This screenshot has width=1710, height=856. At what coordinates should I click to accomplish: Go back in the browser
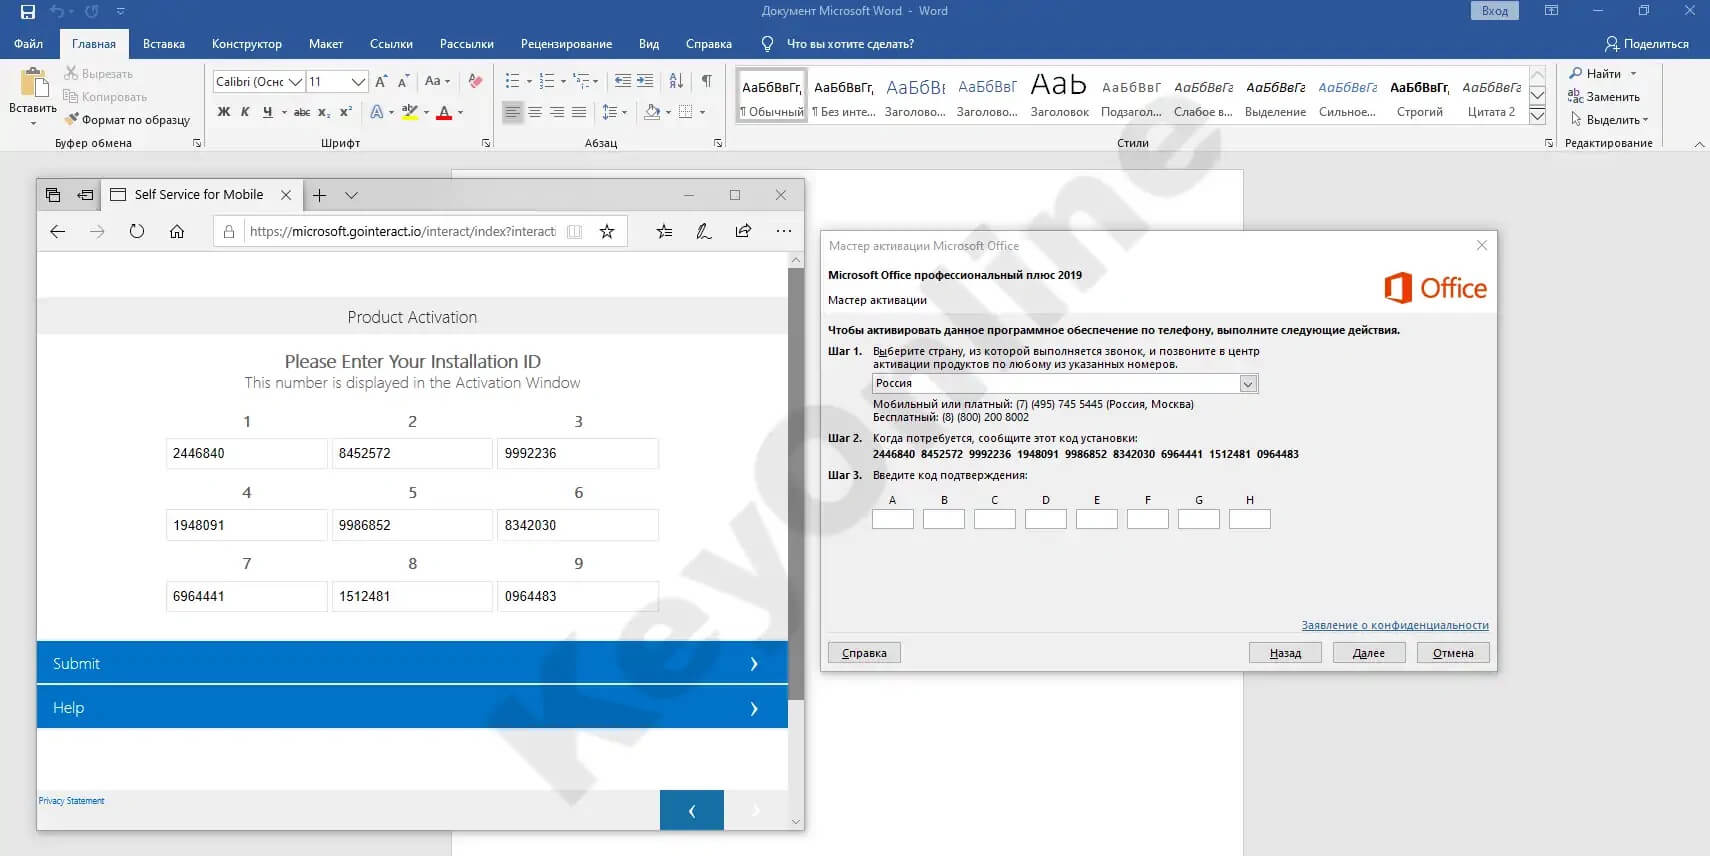click(57, 231)
